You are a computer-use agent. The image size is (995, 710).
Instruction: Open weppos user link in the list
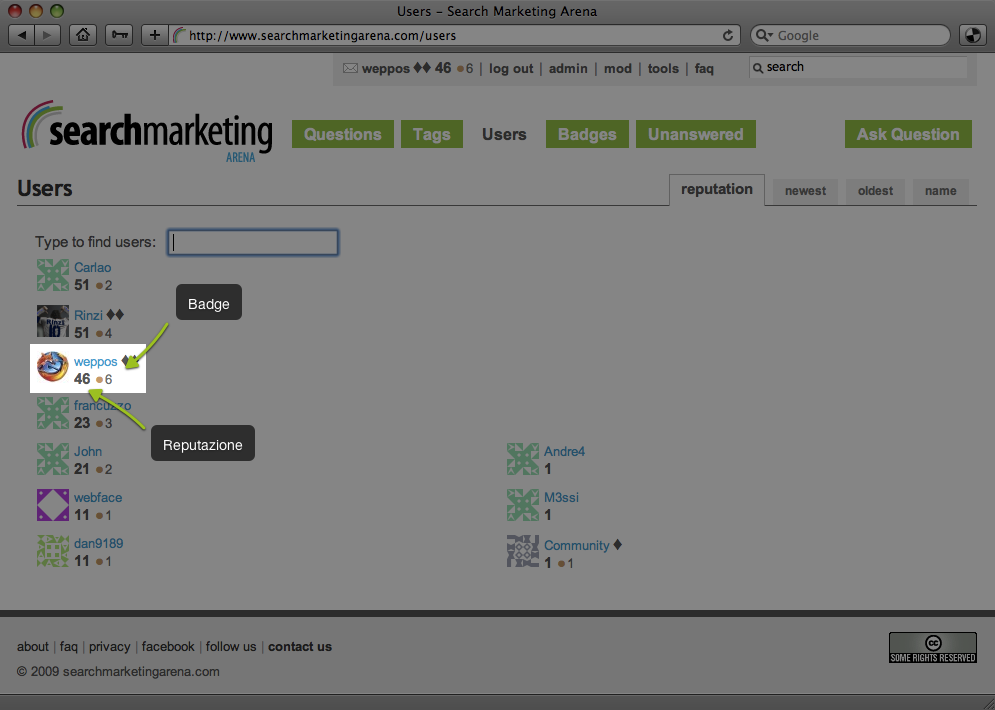[x=96, y=362]
